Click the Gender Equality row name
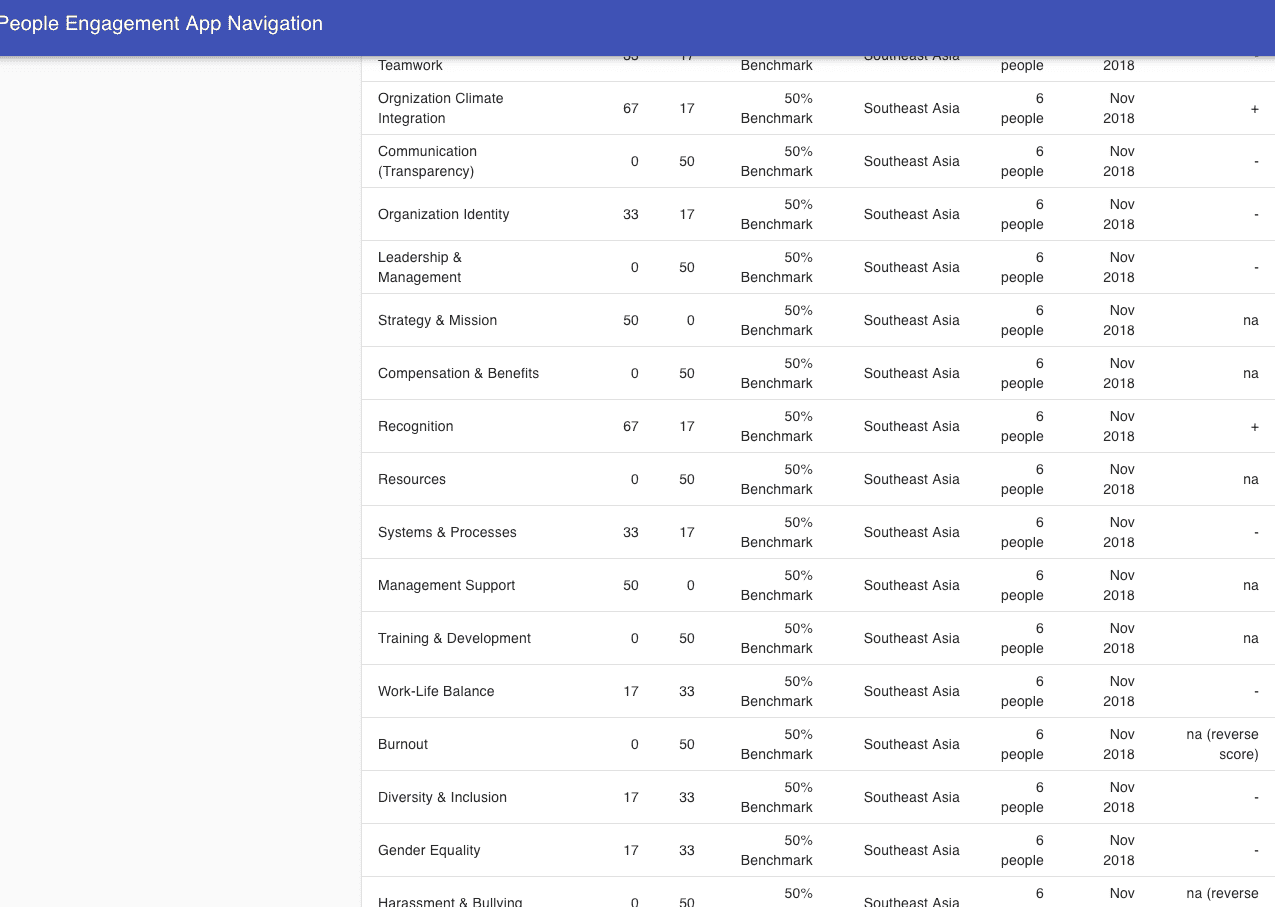Image resolution: width=1275 pixels, height=907 pixels. click(x=429, y=850)
